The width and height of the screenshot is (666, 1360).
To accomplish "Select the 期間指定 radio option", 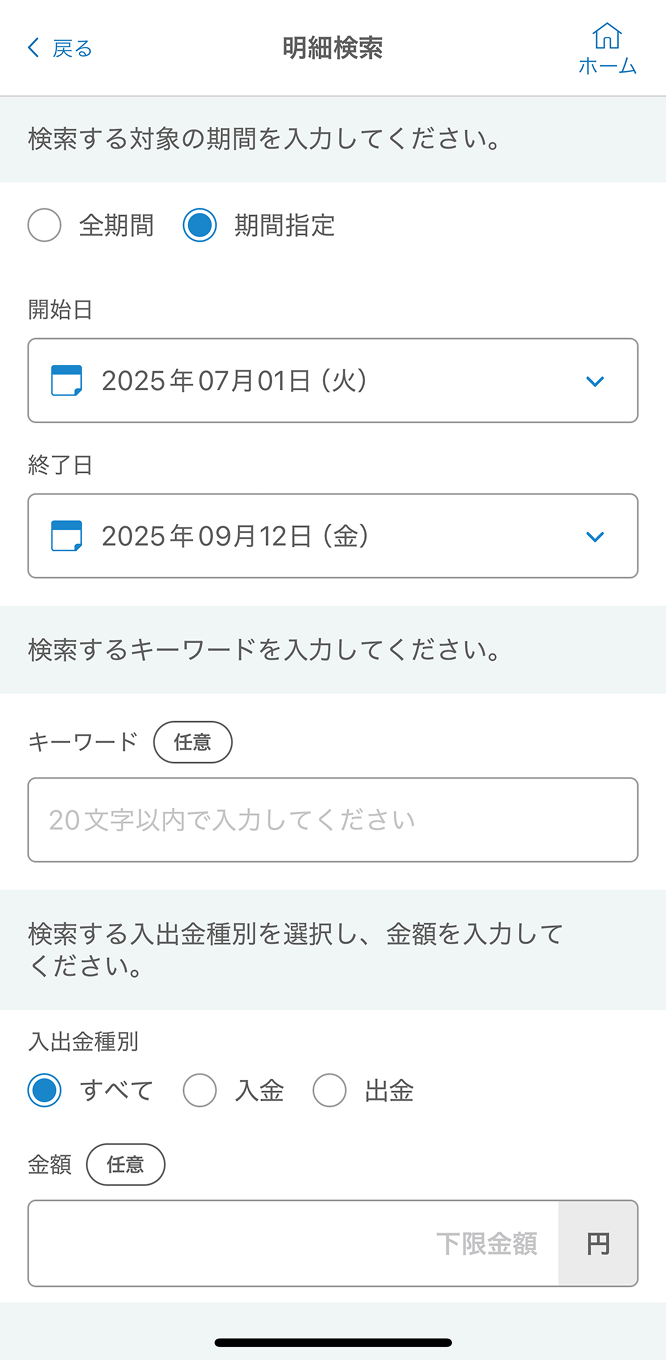I will pos(199,225).
